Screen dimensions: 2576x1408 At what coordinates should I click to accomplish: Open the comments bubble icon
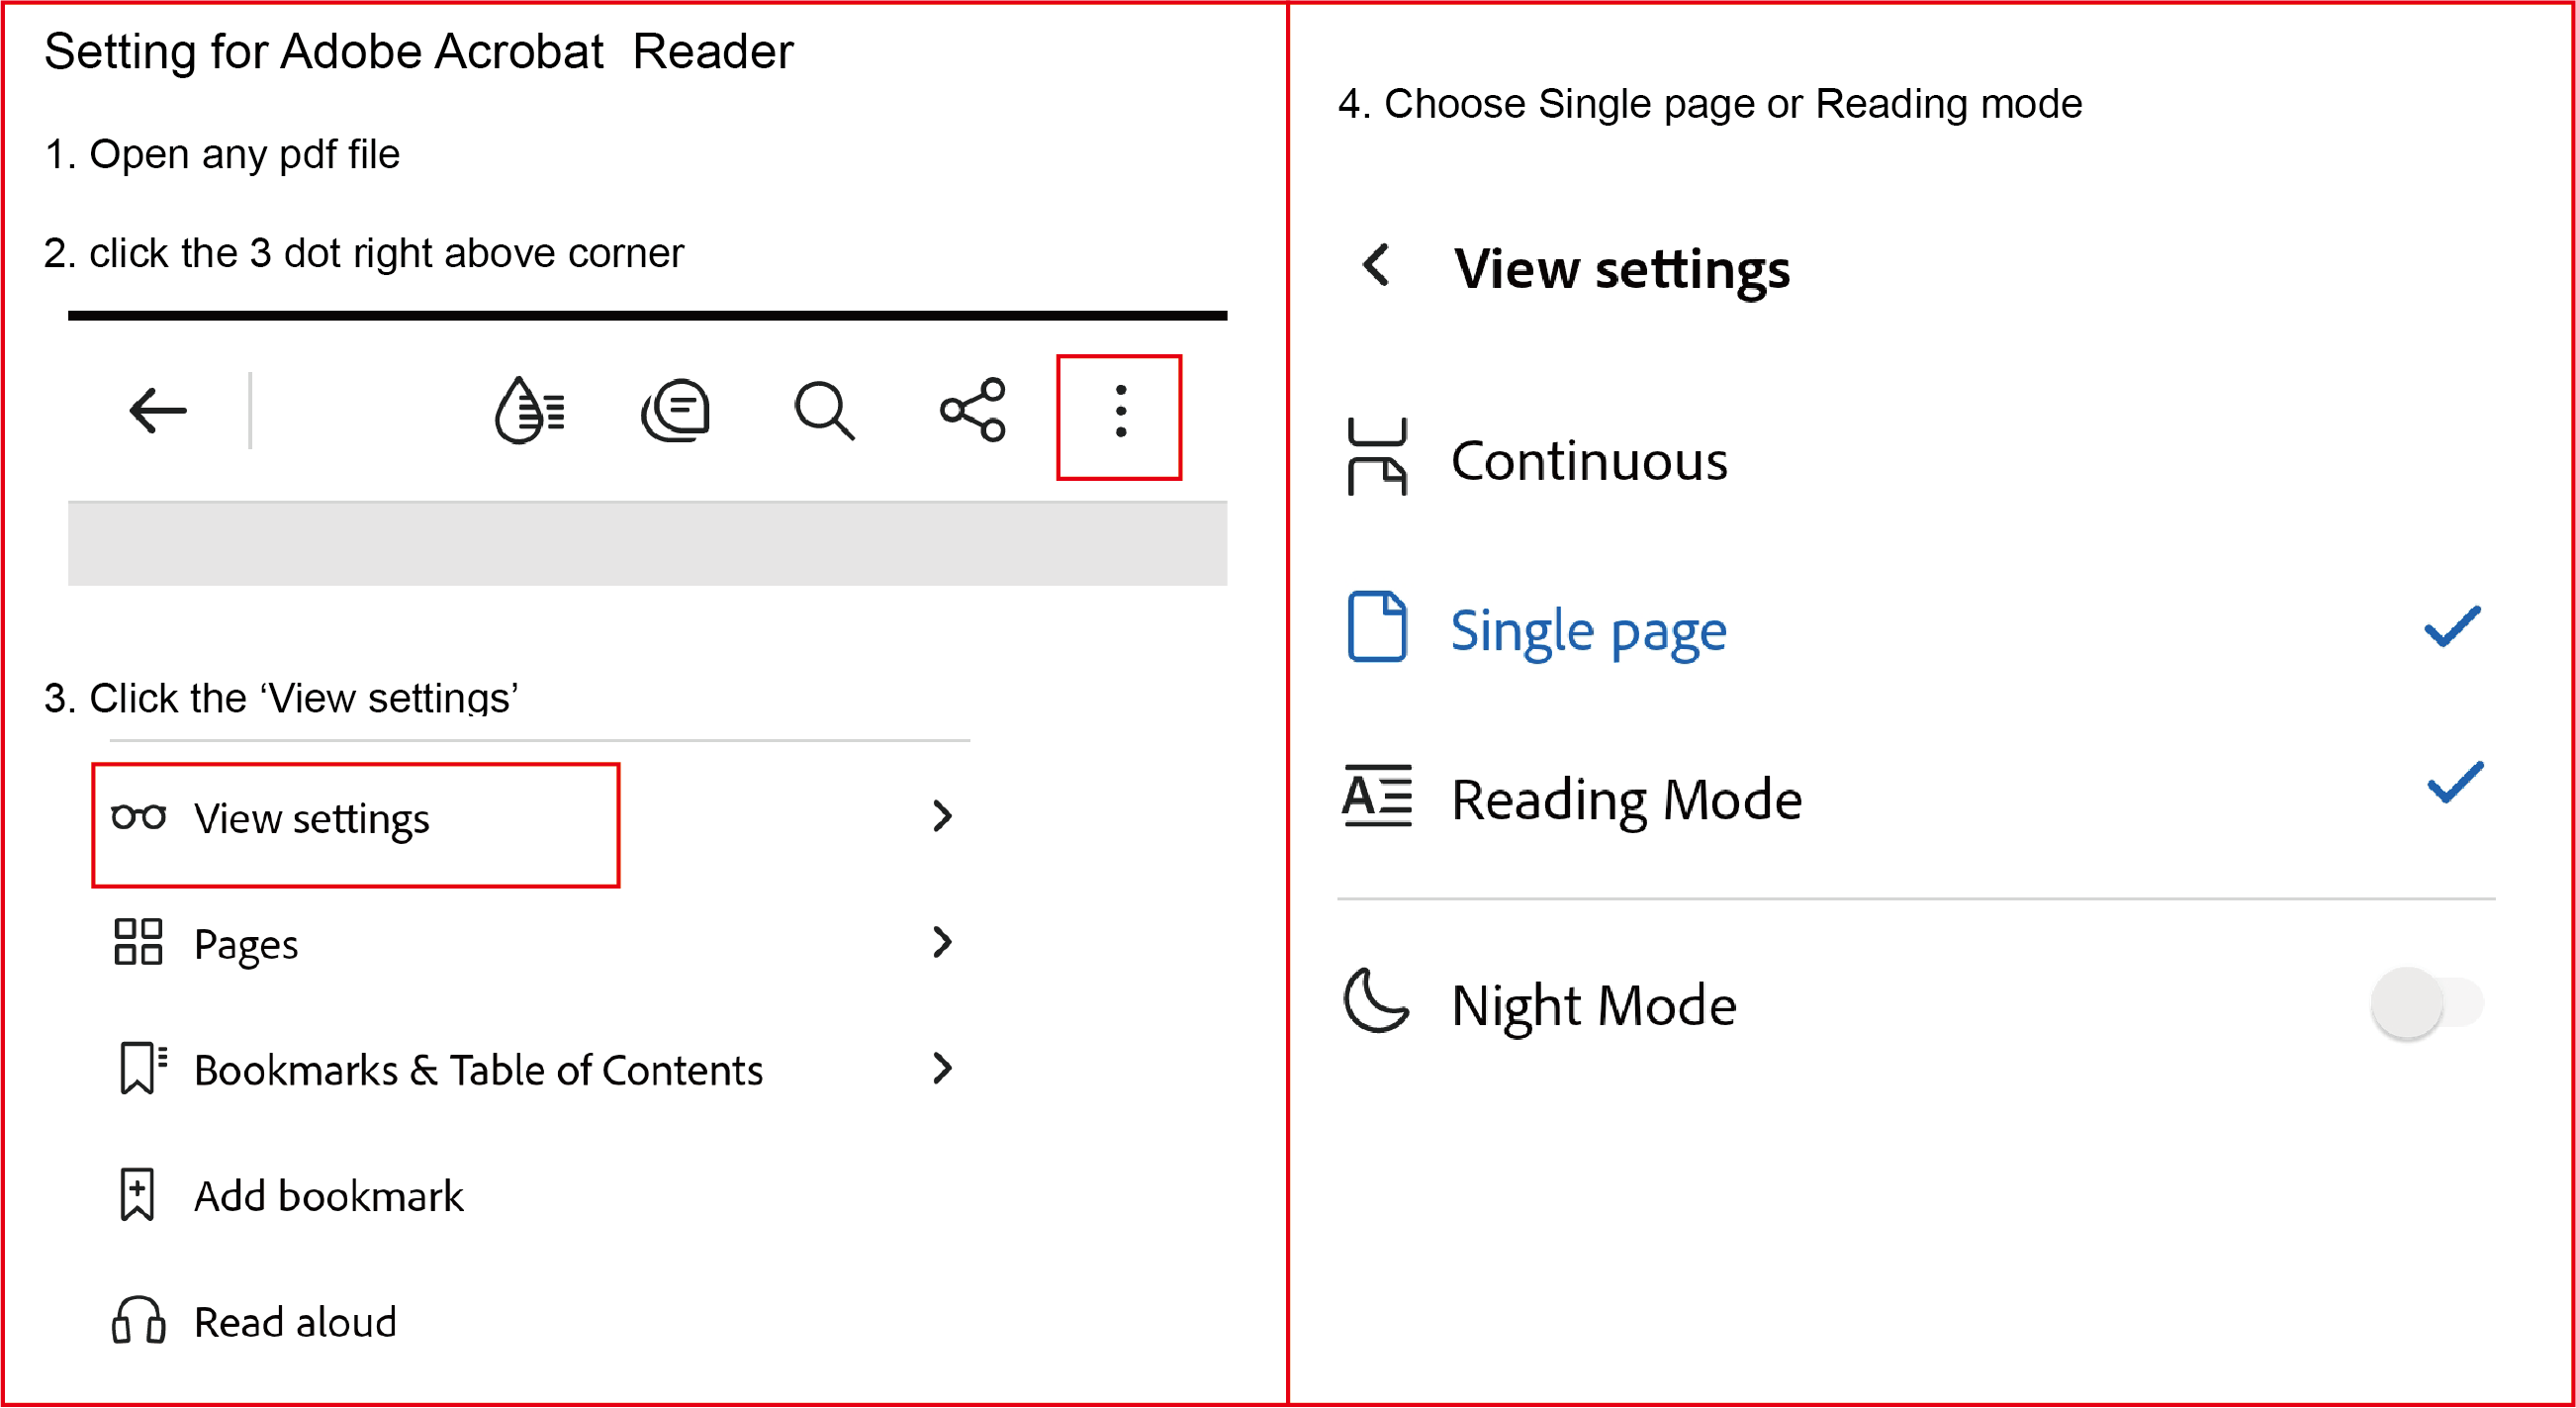[x=676, y=411]
